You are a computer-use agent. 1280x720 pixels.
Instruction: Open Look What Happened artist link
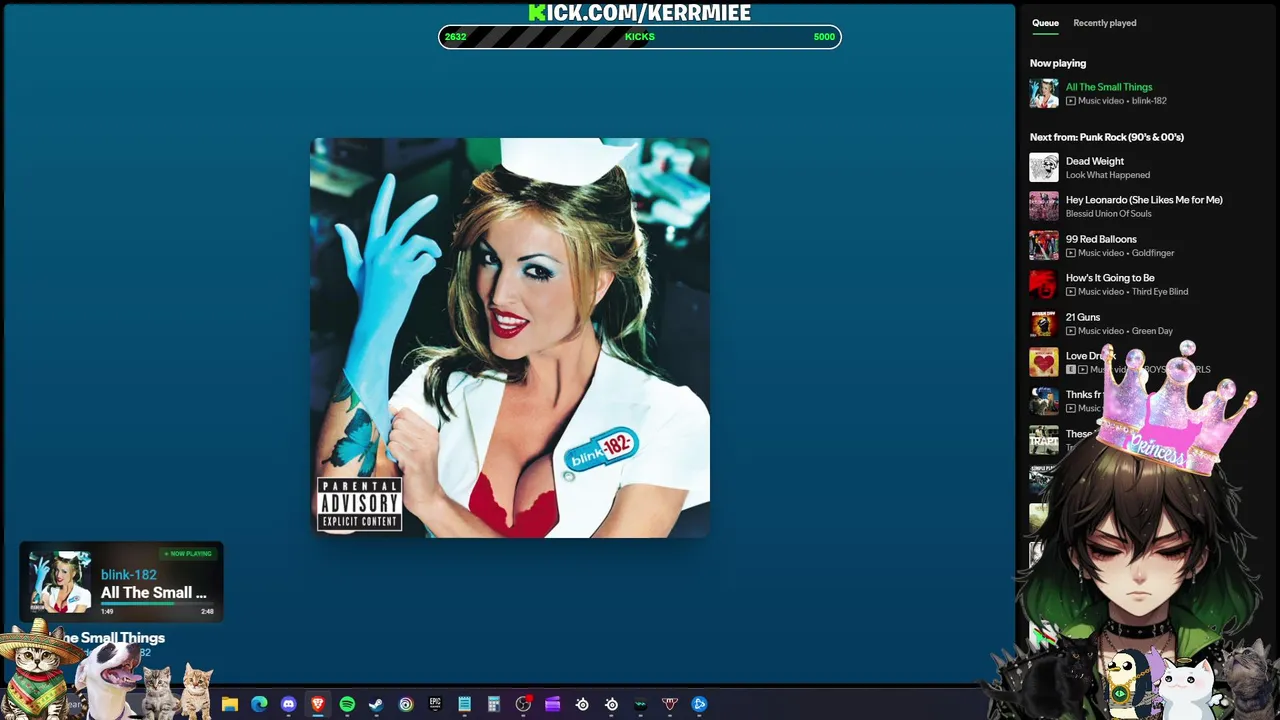click(1107, 175)
